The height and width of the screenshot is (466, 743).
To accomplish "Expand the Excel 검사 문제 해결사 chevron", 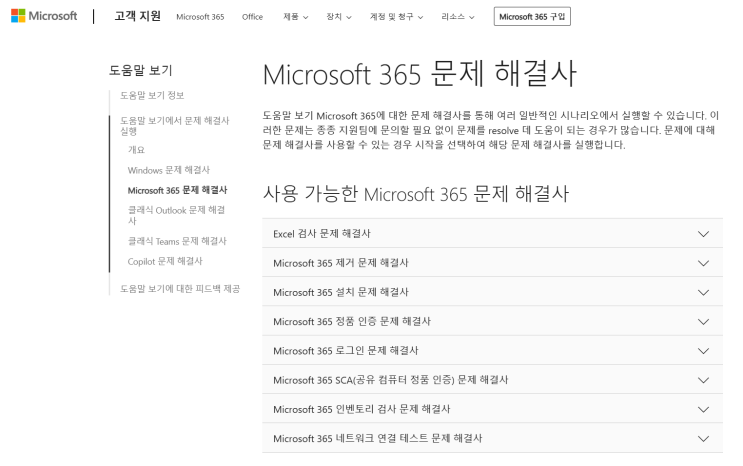I will (703, 234).
